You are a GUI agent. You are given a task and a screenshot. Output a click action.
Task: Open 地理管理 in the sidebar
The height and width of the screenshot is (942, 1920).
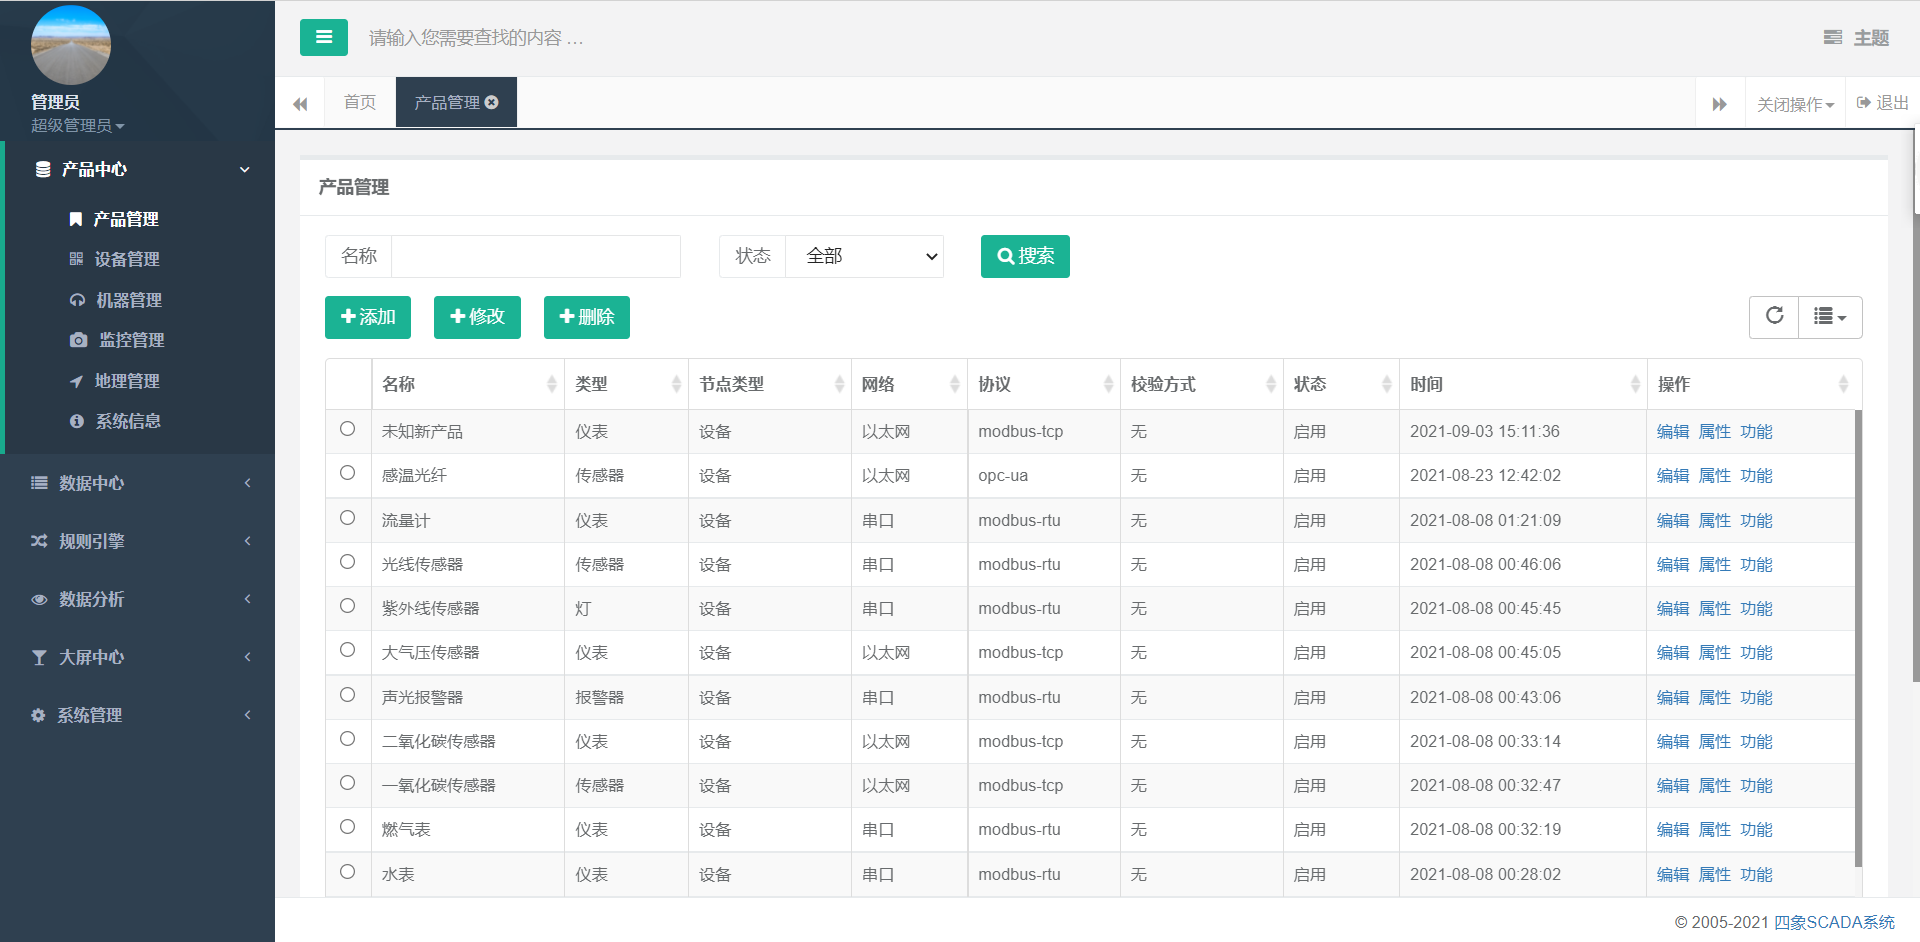(126, 381)
